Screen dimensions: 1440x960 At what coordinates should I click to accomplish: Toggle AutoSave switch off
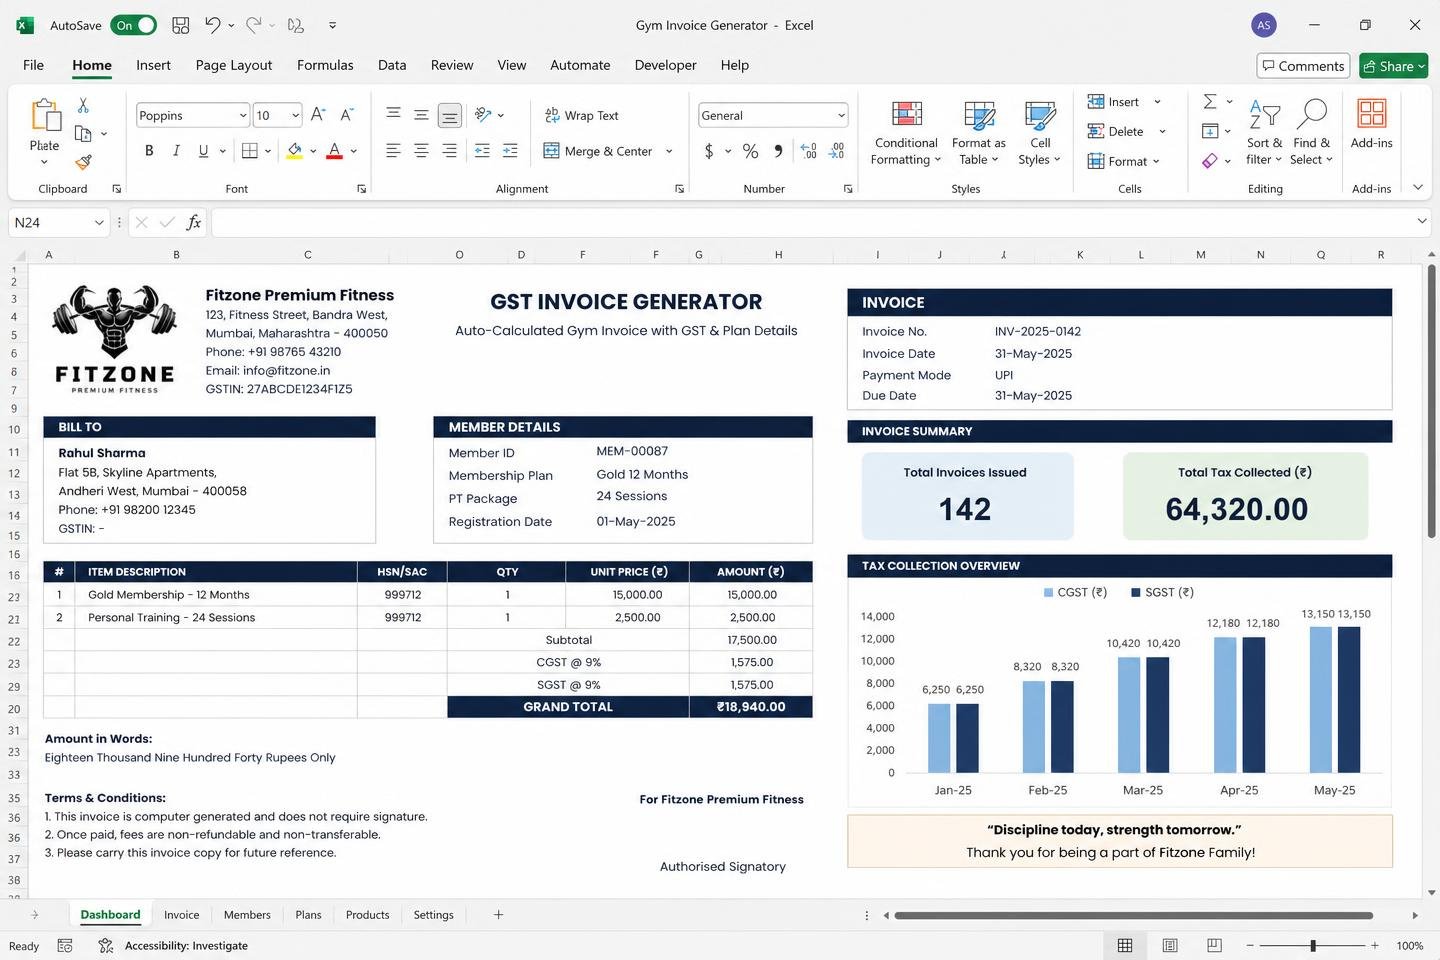point(134,25)
